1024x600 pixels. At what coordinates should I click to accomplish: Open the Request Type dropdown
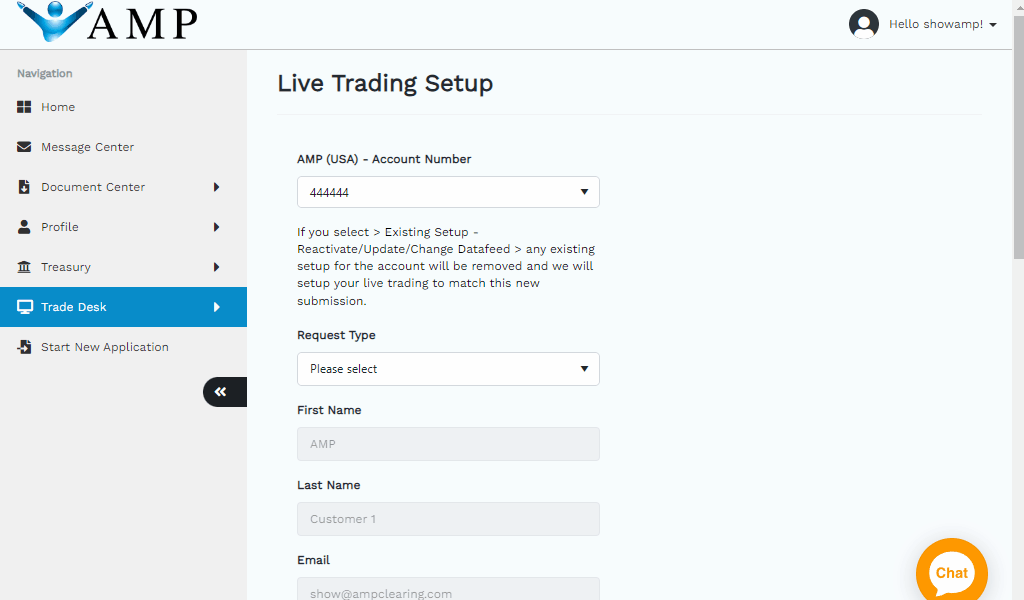448,369
